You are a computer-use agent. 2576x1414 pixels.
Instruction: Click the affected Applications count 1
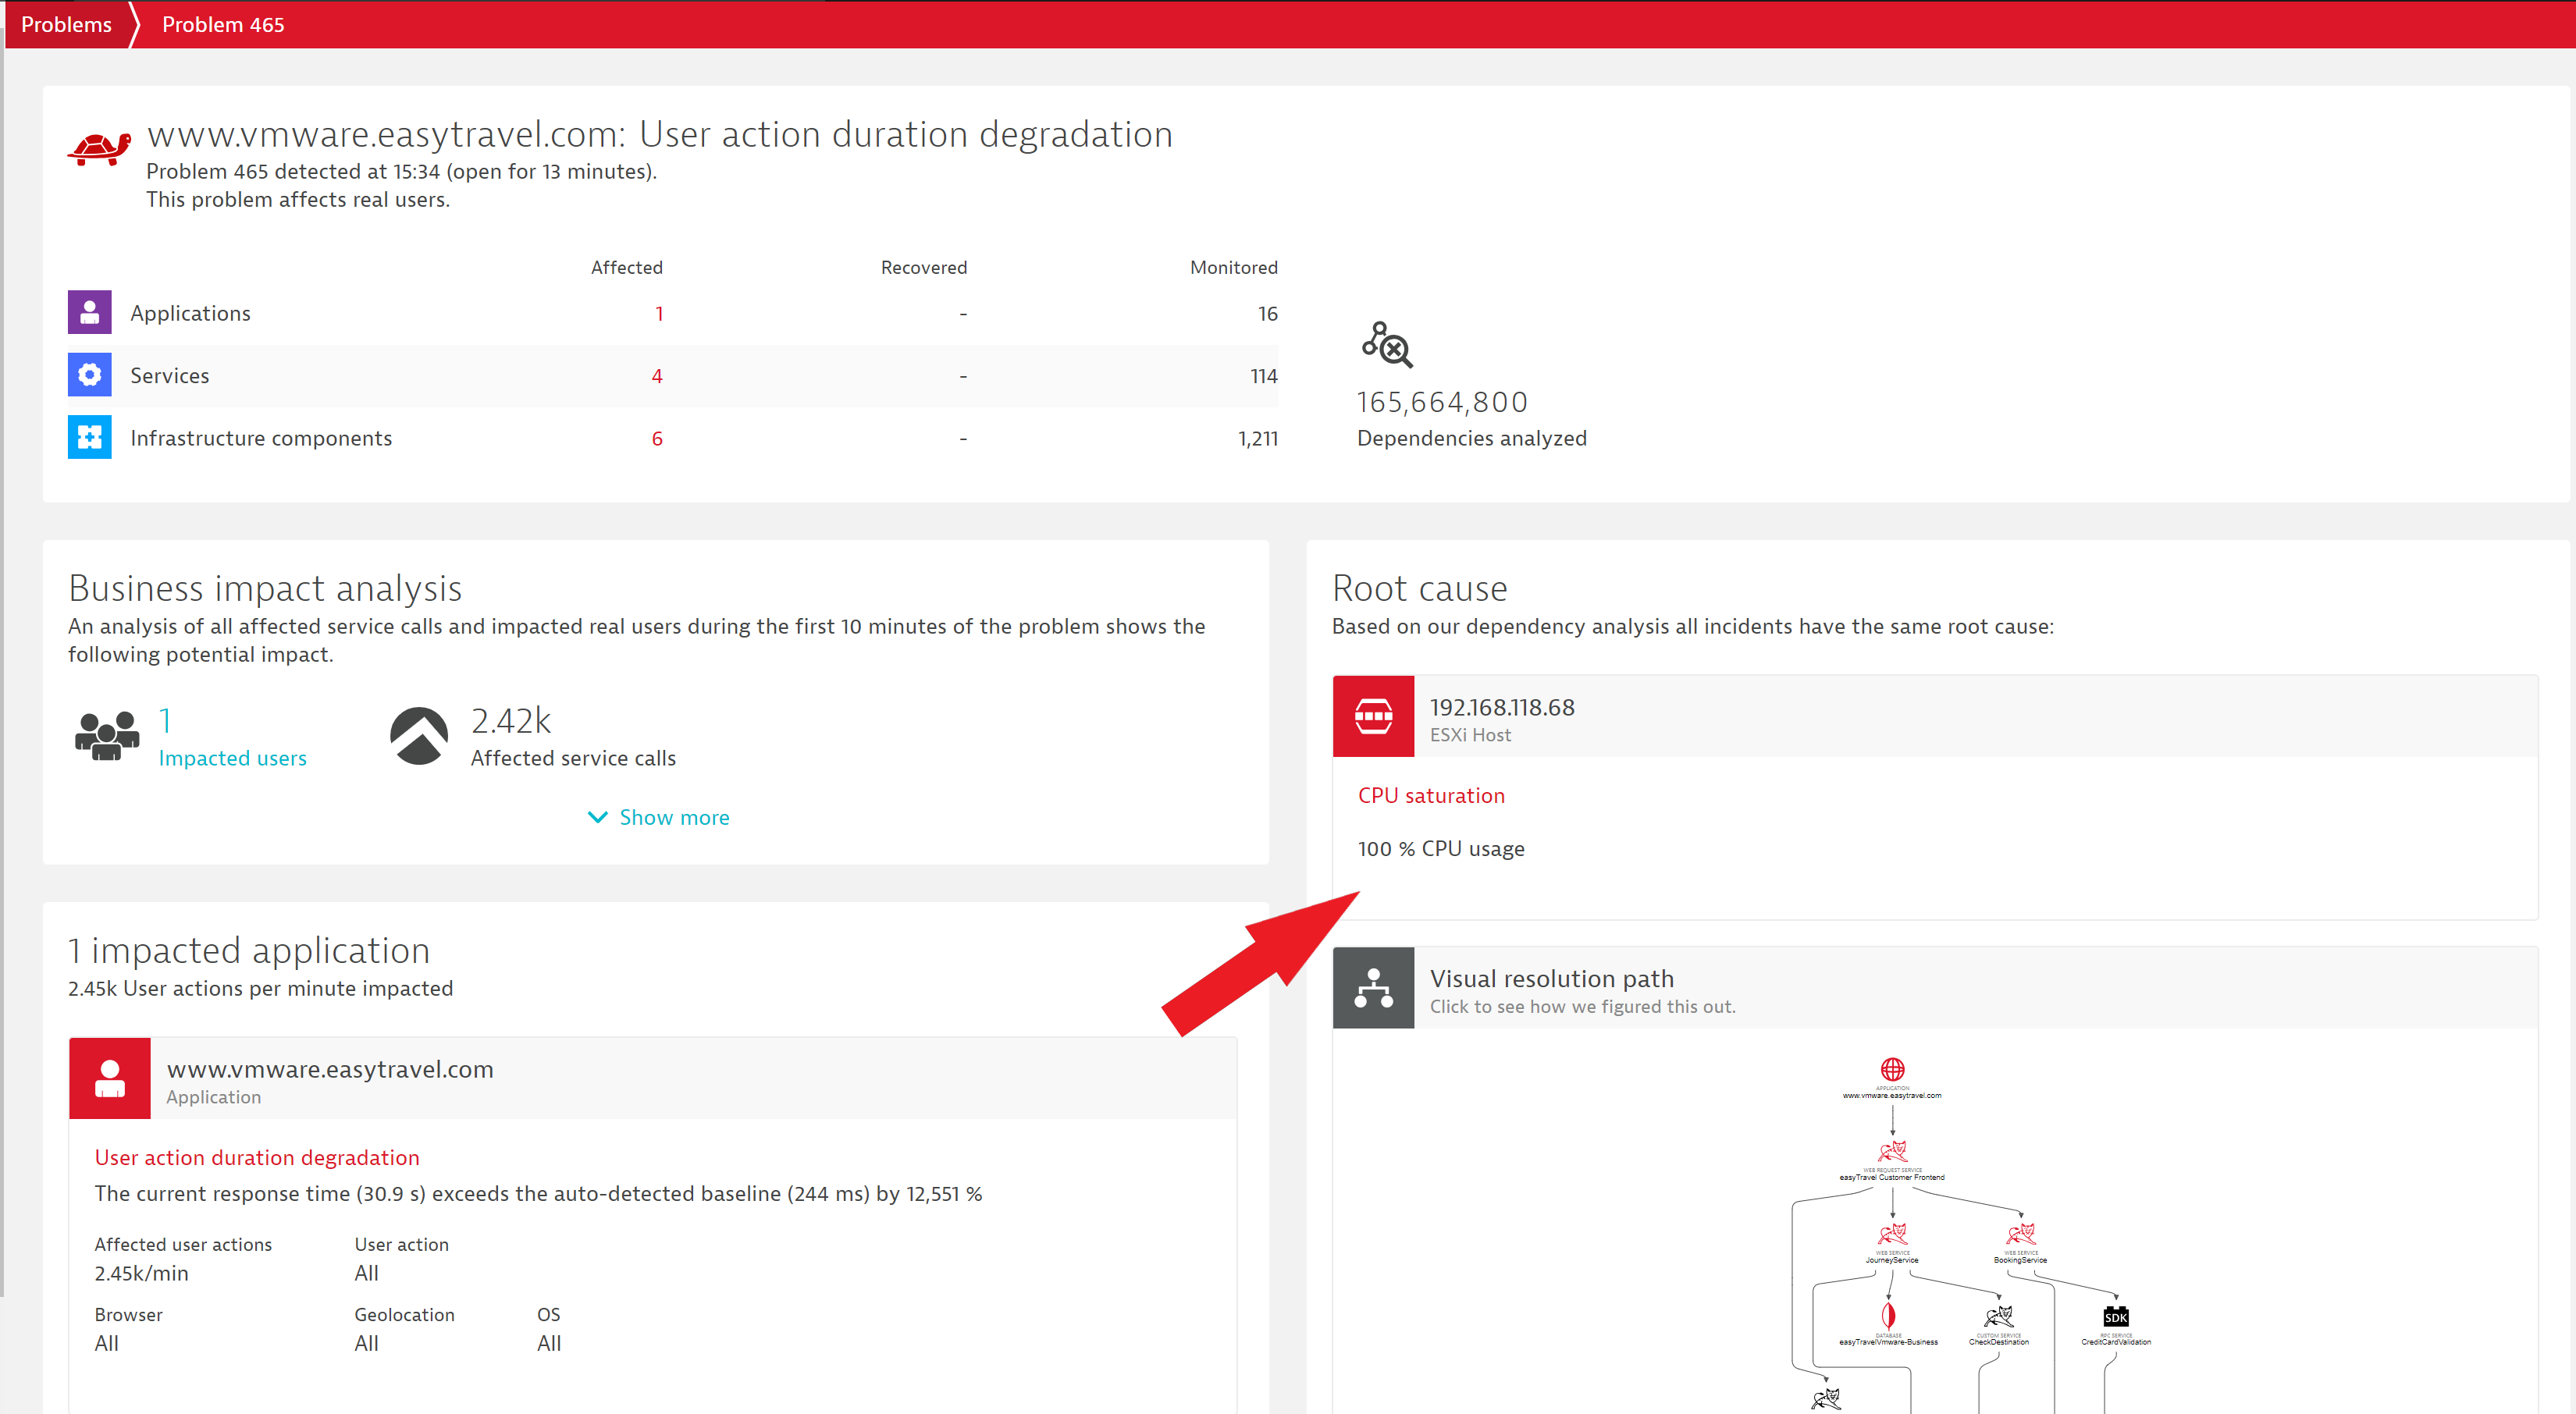tap(659, 313)
